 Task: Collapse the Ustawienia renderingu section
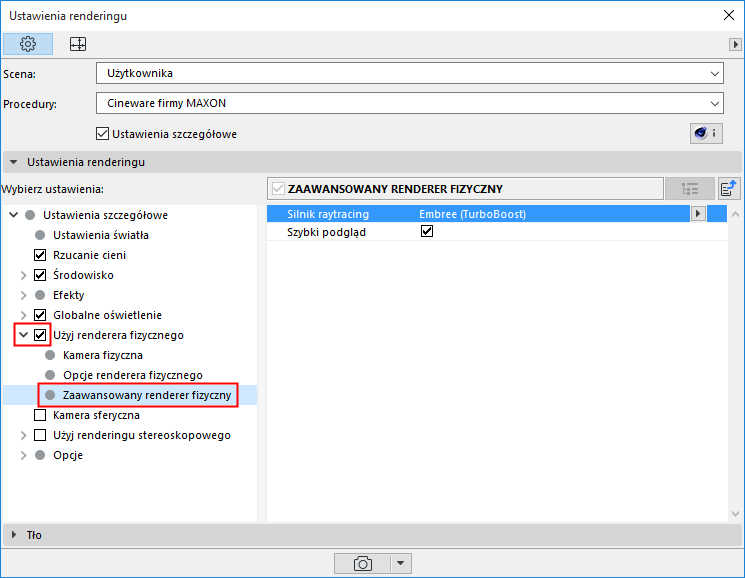[x=14, y=162]
